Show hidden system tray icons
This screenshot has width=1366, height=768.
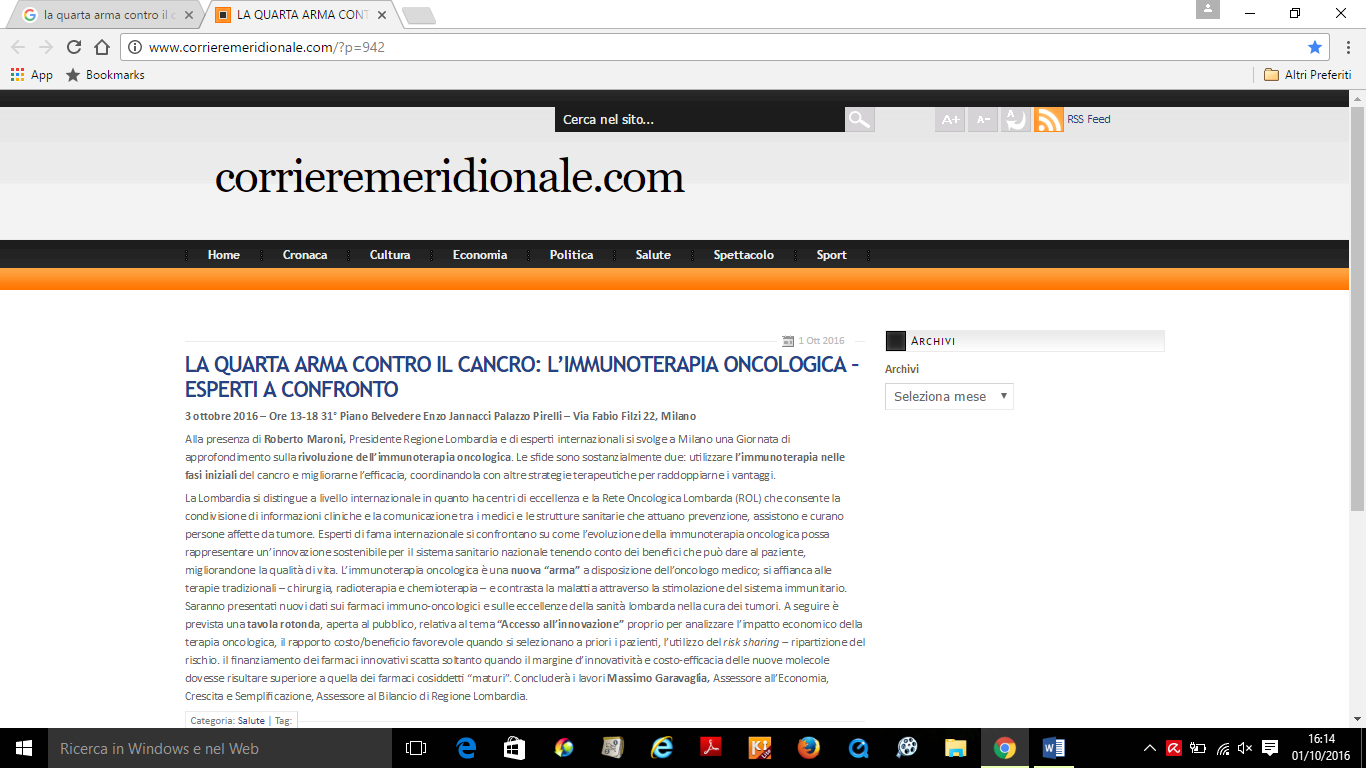pyautogui.click(x=1150, y=748)
